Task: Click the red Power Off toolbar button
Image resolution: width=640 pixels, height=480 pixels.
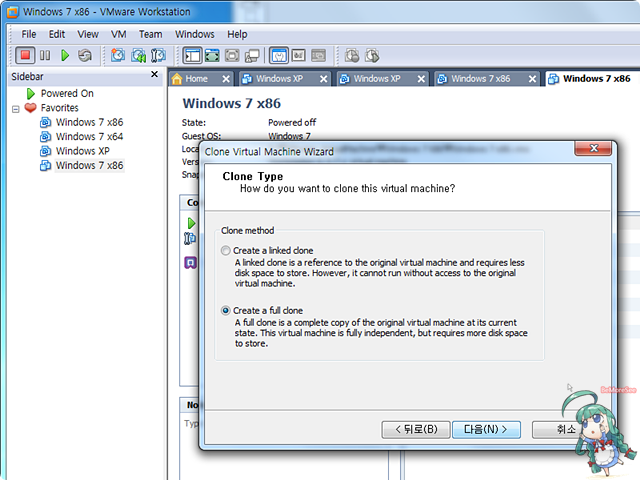Action: pos(25,55)
